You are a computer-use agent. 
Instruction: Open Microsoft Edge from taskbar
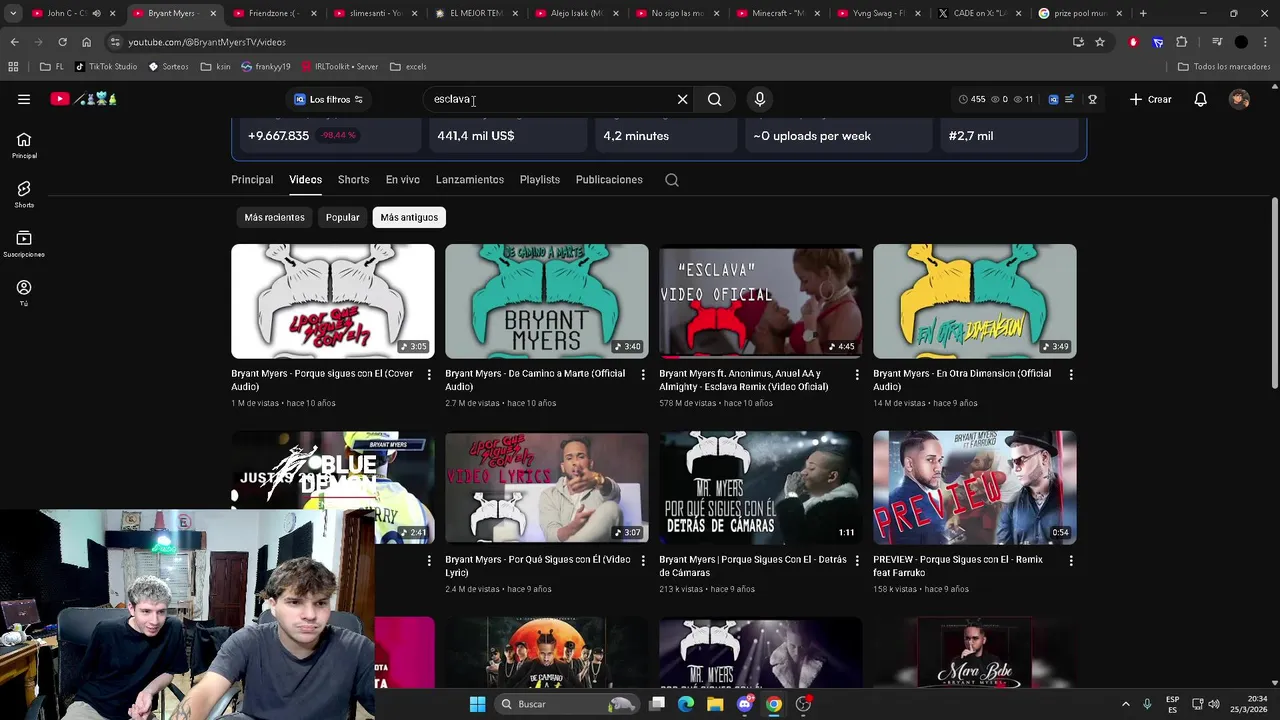point(685,704)
